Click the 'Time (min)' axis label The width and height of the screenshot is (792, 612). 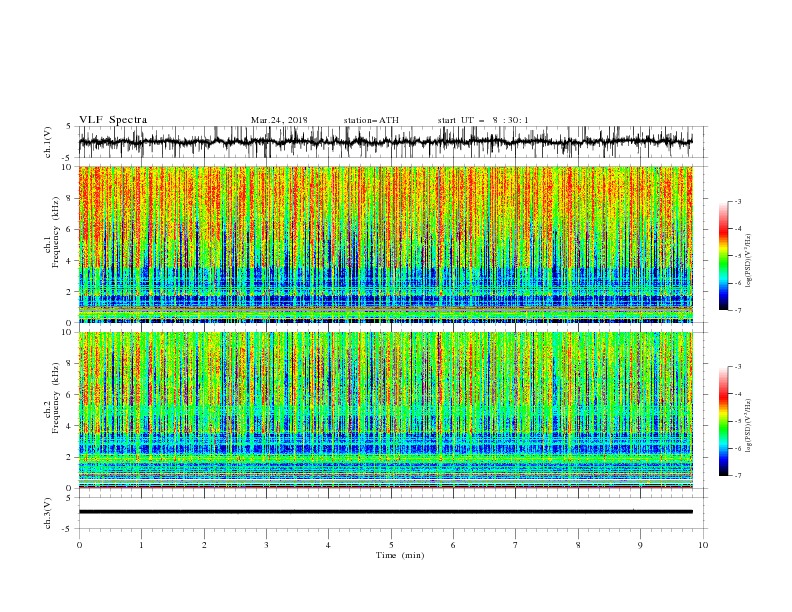tap(400, 555)
